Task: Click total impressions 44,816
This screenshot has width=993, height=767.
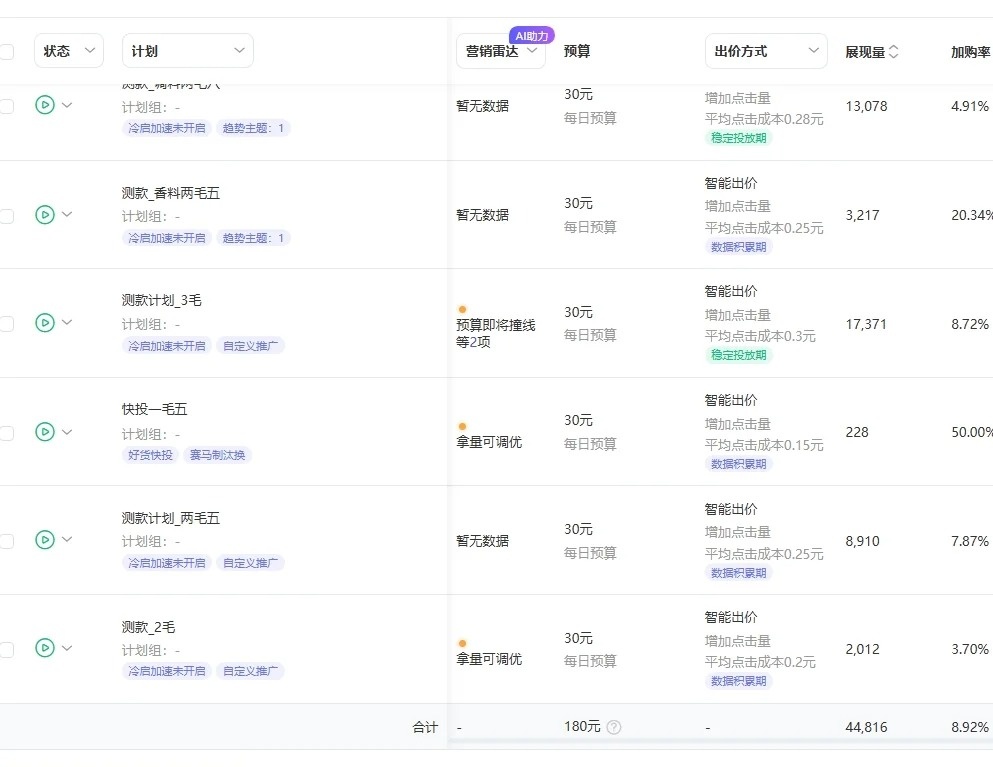Action: [866, 727]
